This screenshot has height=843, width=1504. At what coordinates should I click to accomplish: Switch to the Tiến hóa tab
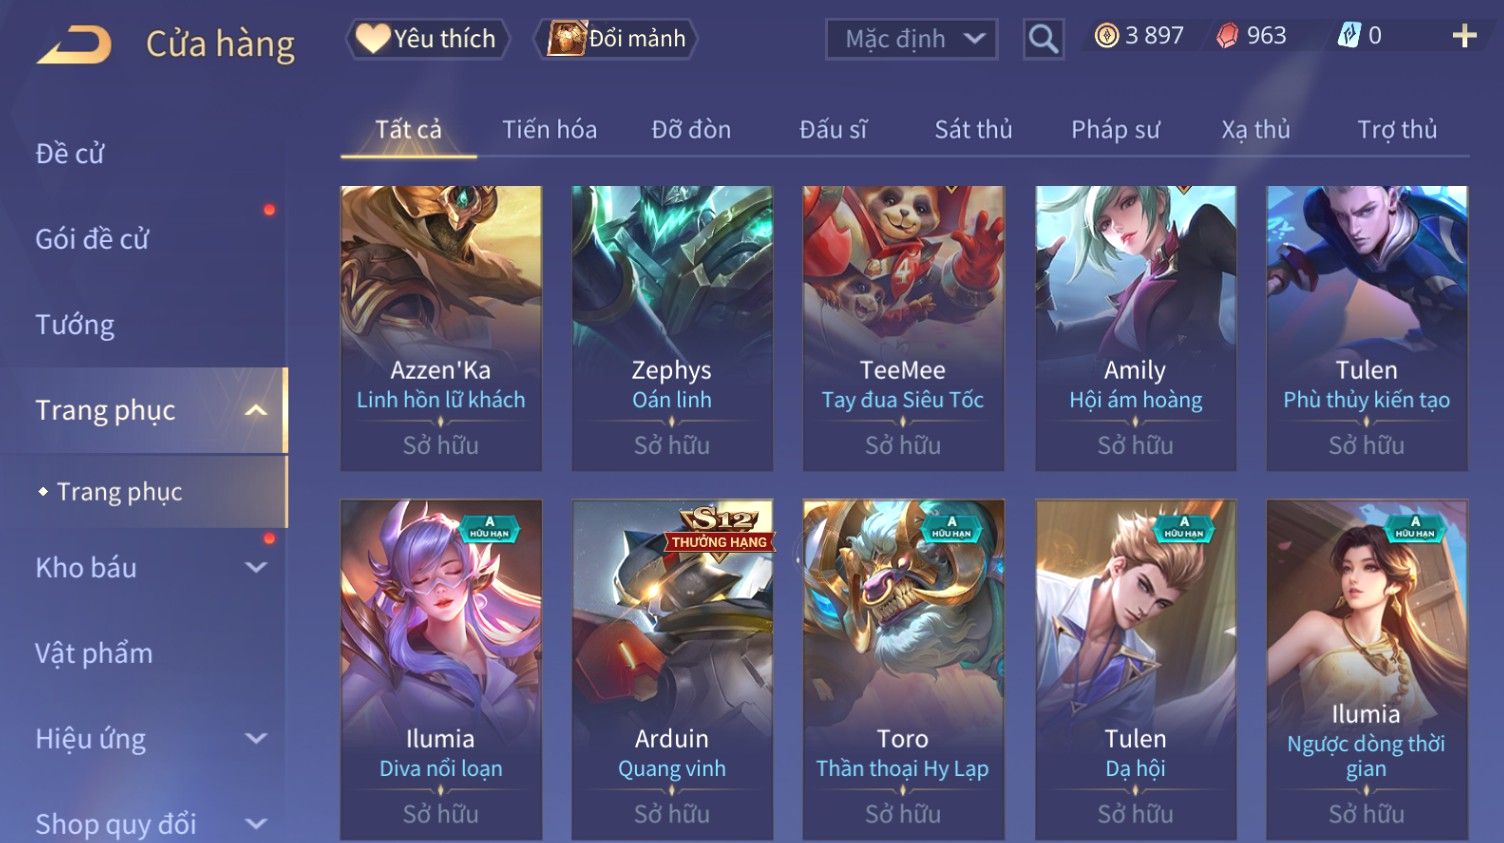(x=549, y=129)
